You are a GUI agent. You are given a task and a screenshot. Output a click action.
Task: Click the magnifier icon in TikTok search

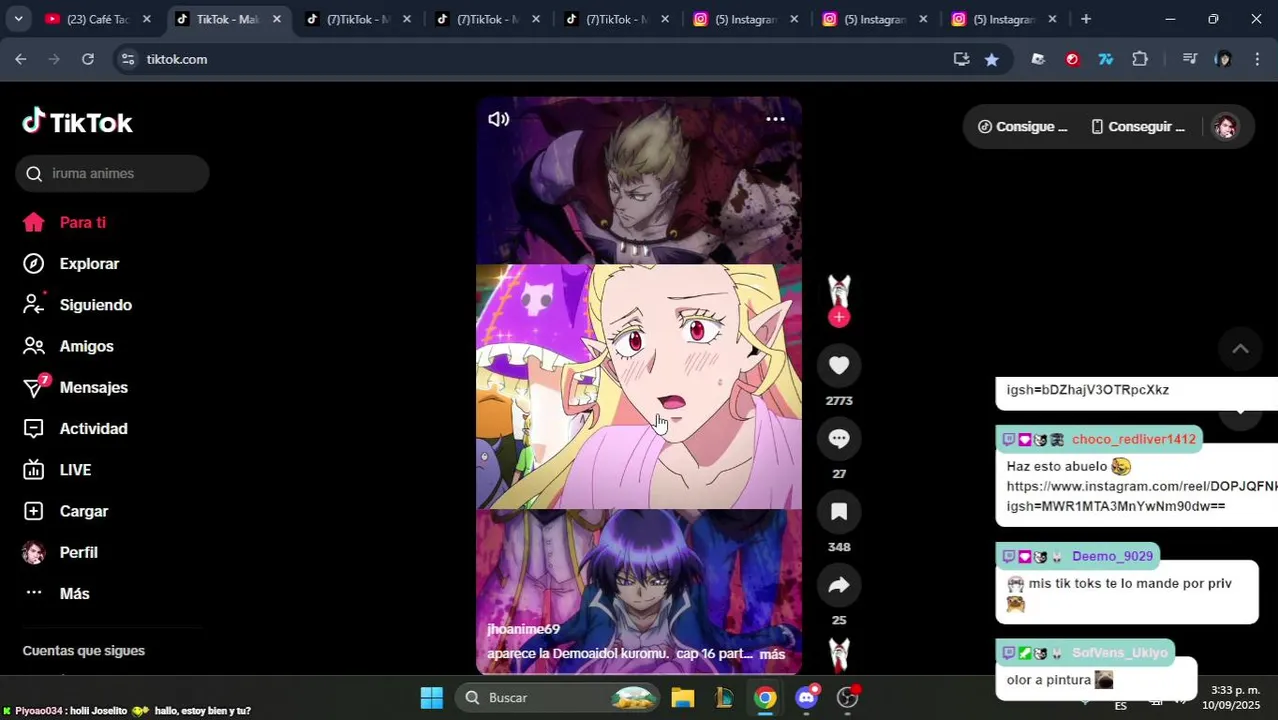pyautogui.click(x=34, y=174)
